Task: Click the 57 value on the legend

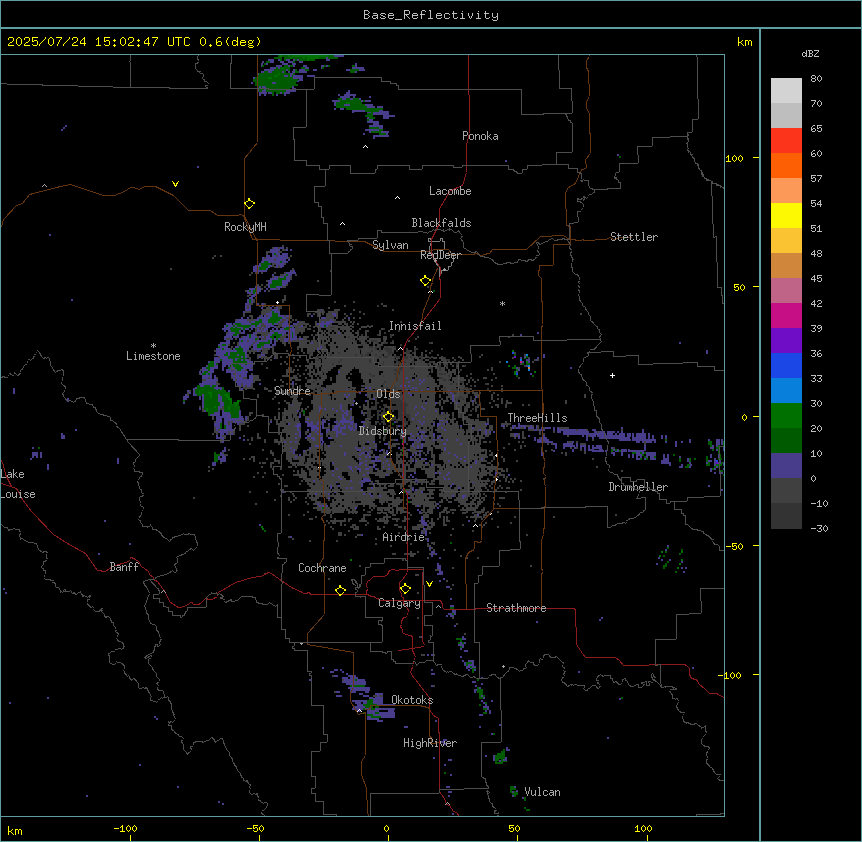Action: tap(816, 178)
